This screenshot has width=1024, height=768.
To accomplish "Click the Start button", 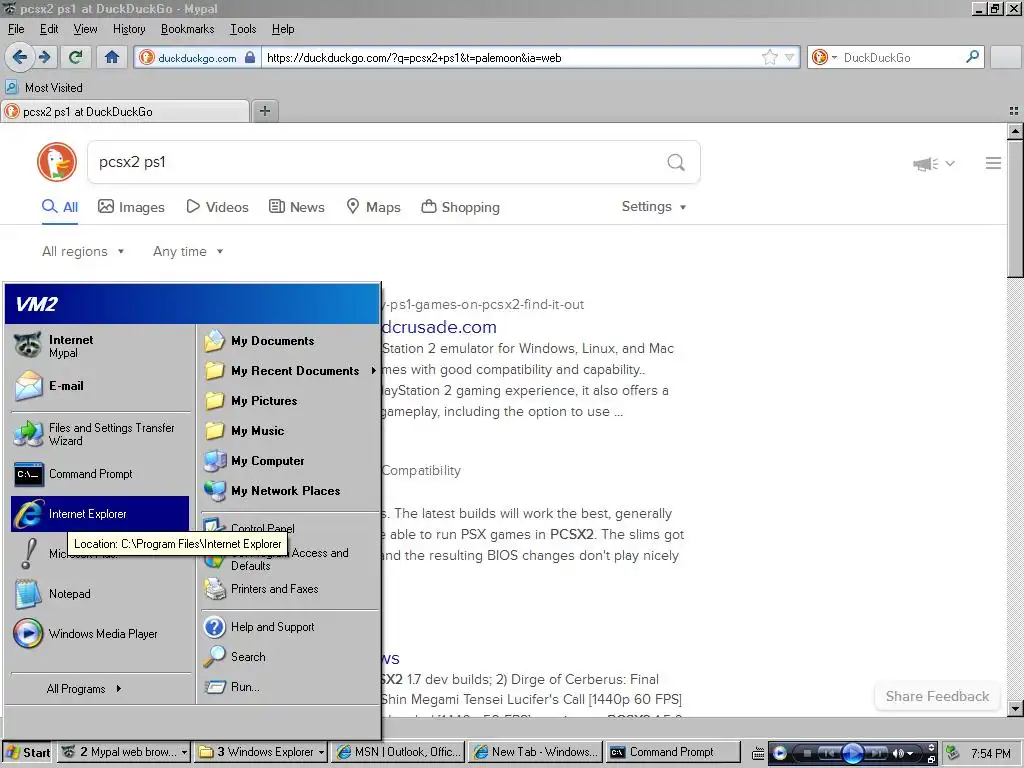I will 29,752.
